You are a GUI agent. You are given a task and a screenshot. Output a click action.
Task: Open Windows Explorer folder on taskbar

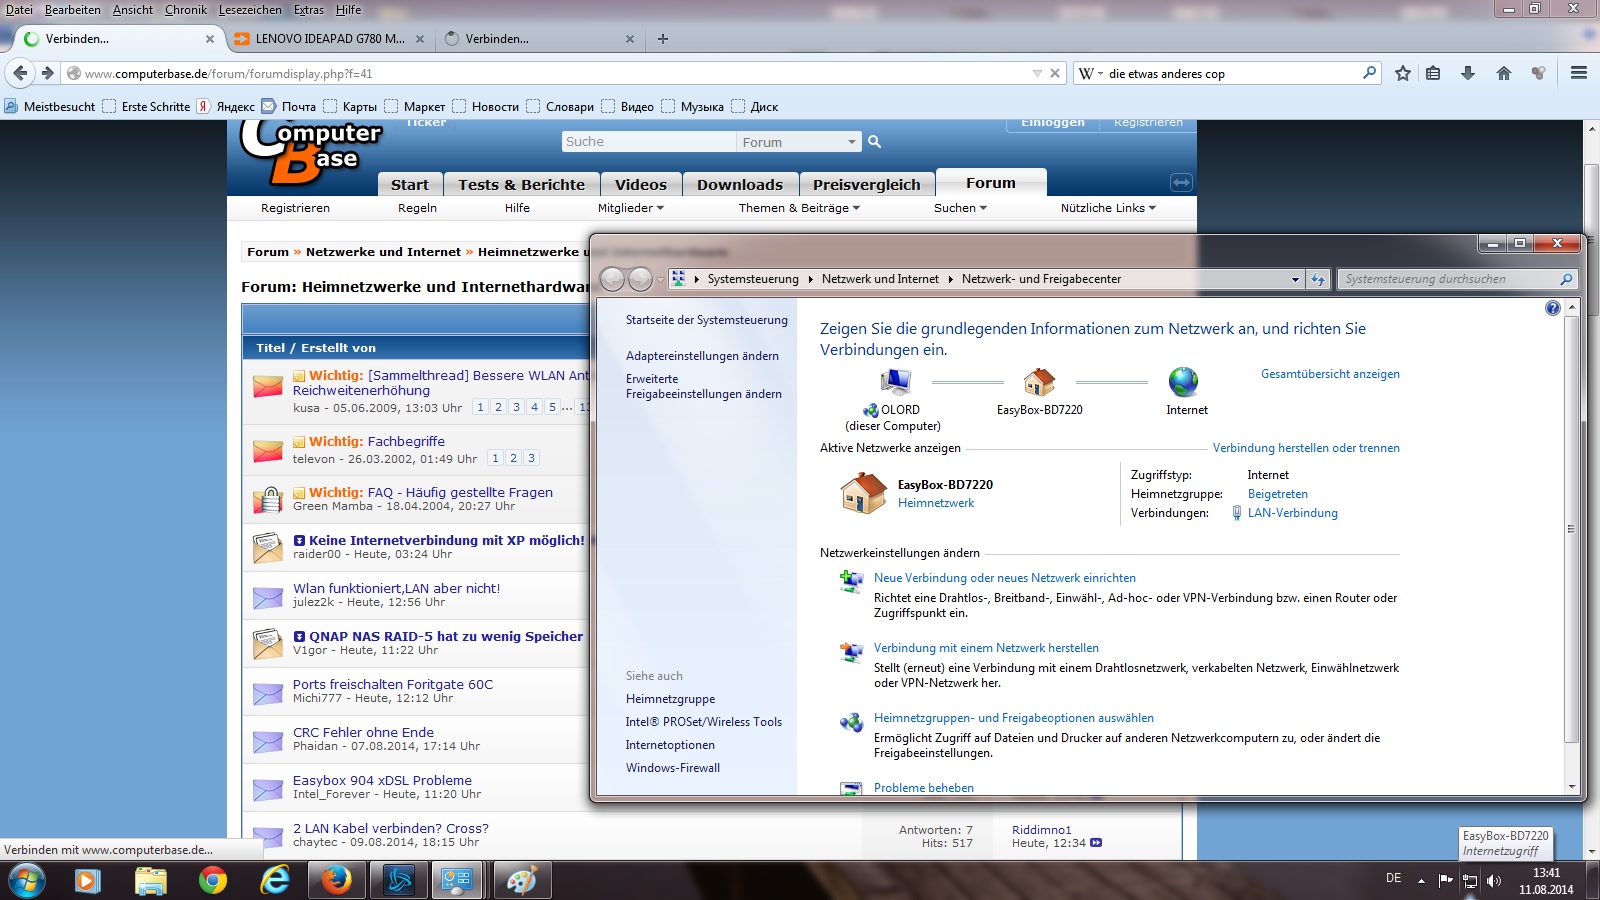(150, 881)
